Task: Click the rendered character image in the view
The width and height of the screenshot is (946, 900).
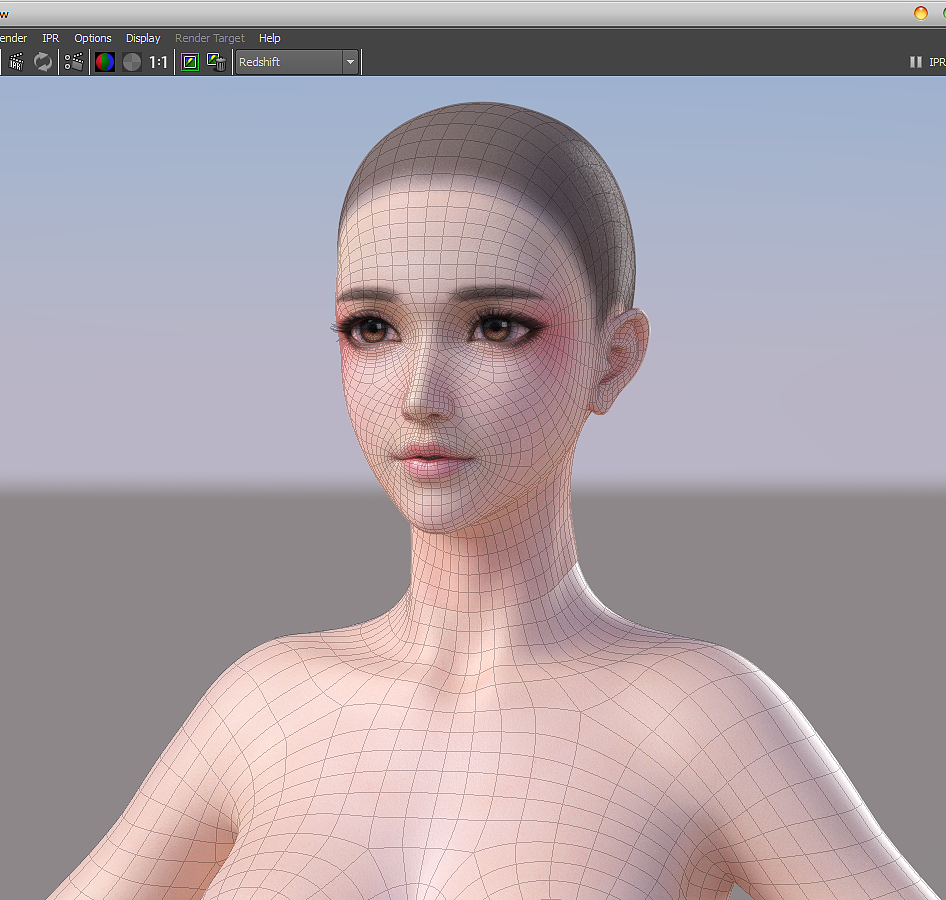Action: click(473, 487)
